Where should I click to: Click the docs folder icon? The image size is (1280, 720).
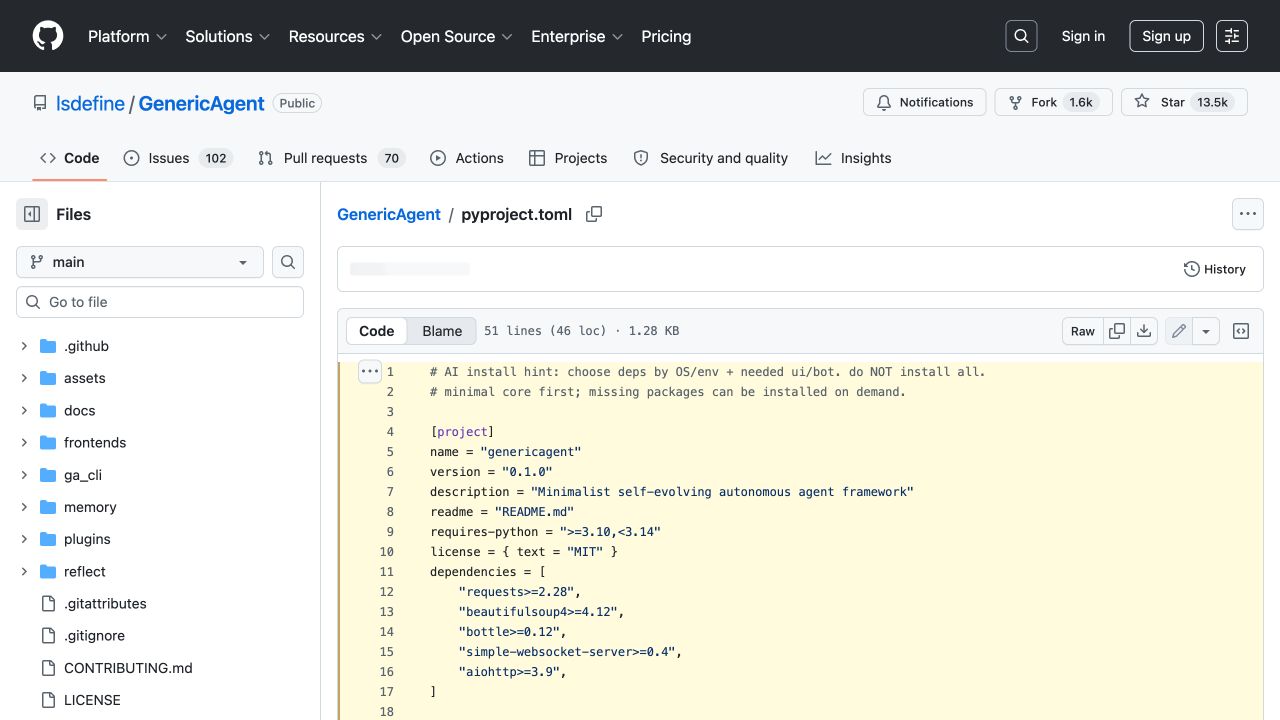[48, 410]
